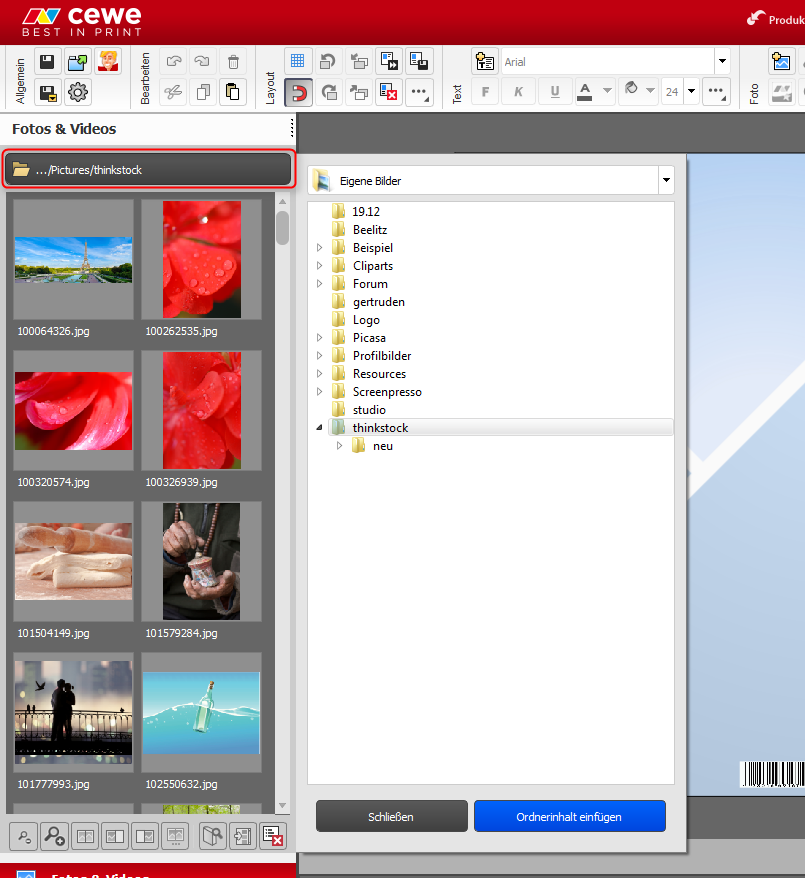Open the settings gear in Allgemein
The width and height of the screenshot is (805, 878).
tap(78, 93)
